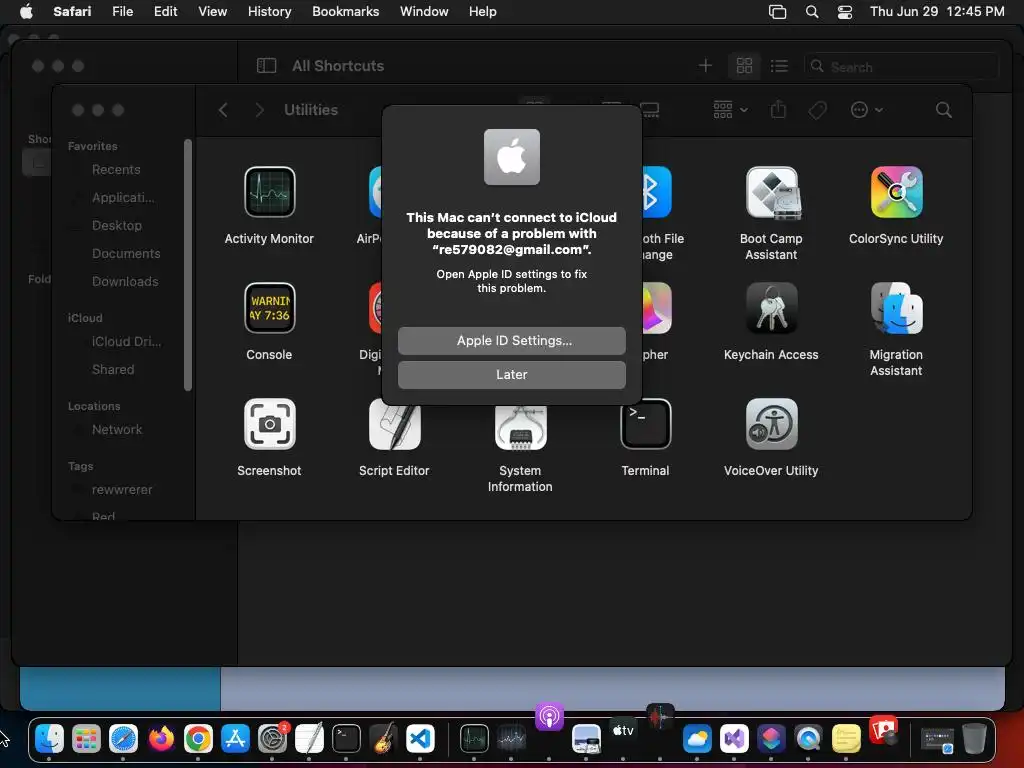The image size is (1024, 768).
Task: Click the Finder sidebar scrollbar
Action: [188, 264]
